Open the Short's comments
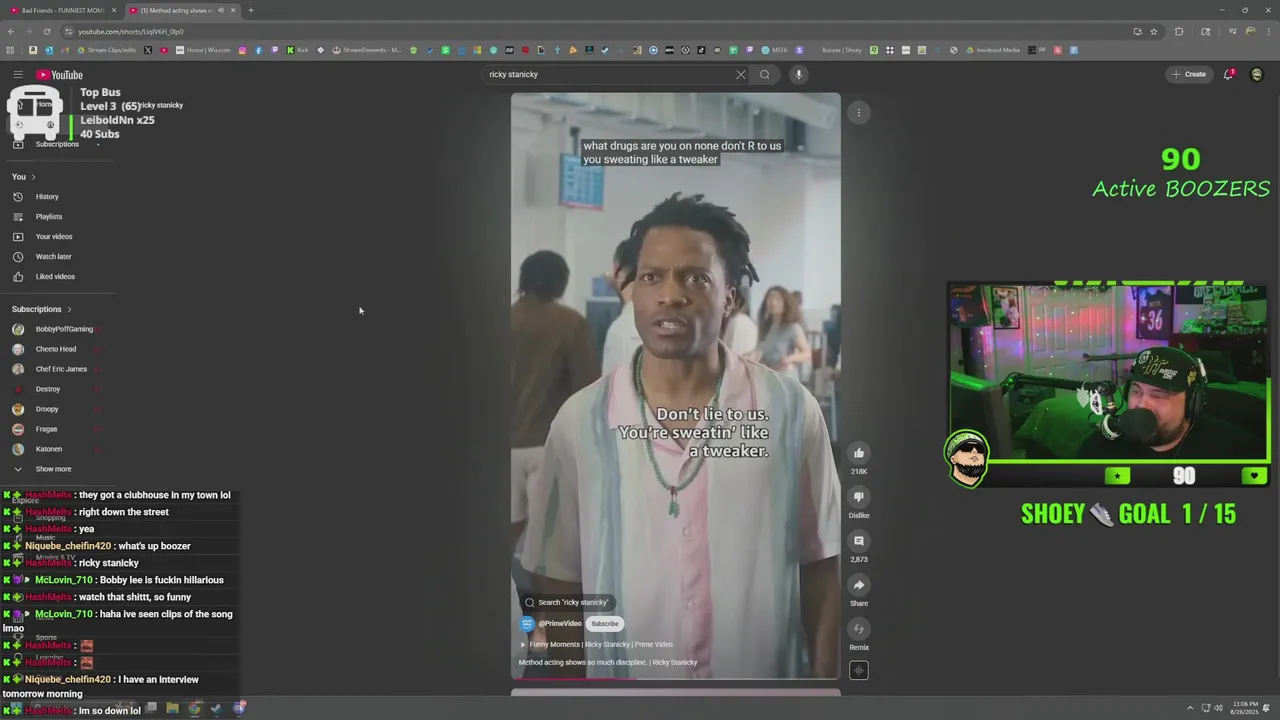Screen dimensions: 1280x720 click(858, 540)
